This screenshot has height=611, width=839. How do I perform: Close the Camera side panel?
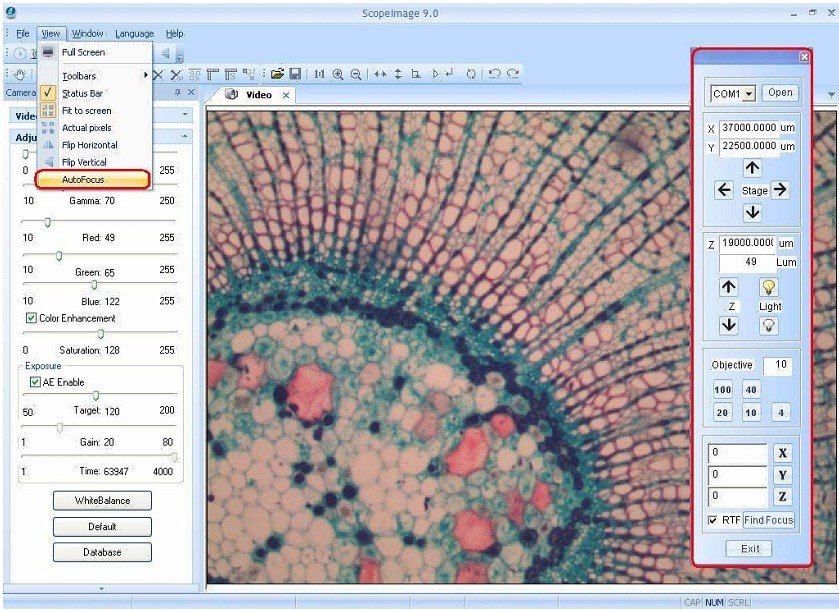[191, 93]
